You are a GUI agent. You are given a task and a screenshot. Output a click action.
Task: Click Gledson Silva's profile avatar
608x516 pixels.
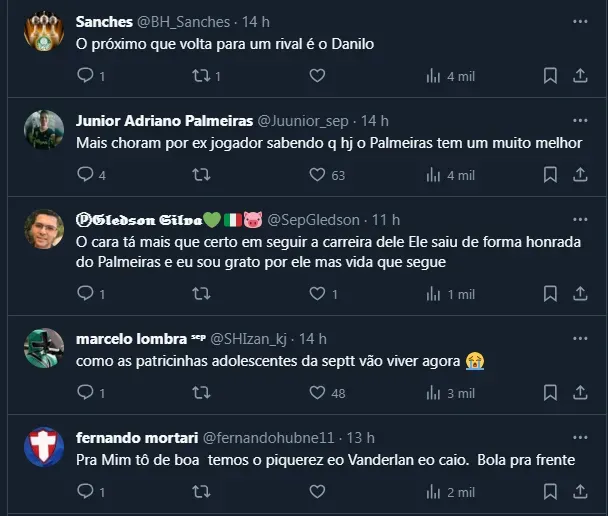tap(44, 229)
